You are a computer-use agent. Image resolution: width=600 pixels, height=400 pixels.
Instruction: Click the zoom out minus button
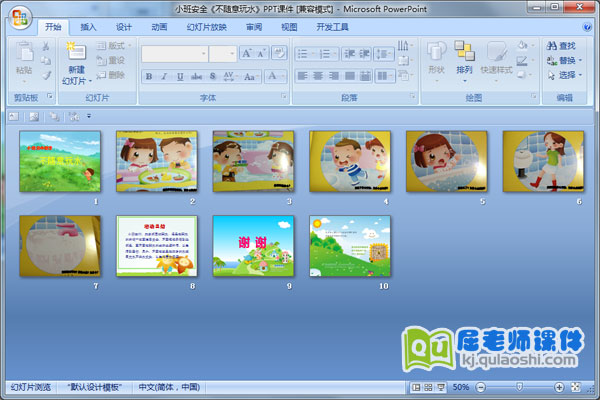click(480, 387)
